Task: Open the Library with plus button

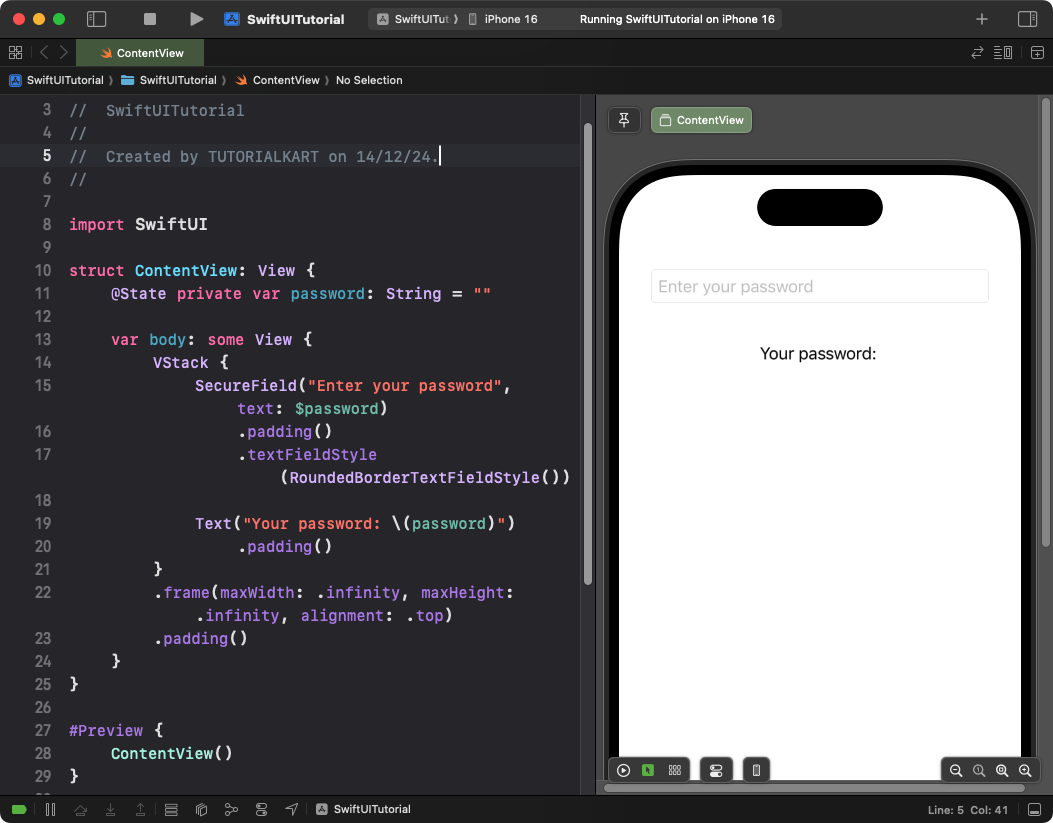Action: 982,19
